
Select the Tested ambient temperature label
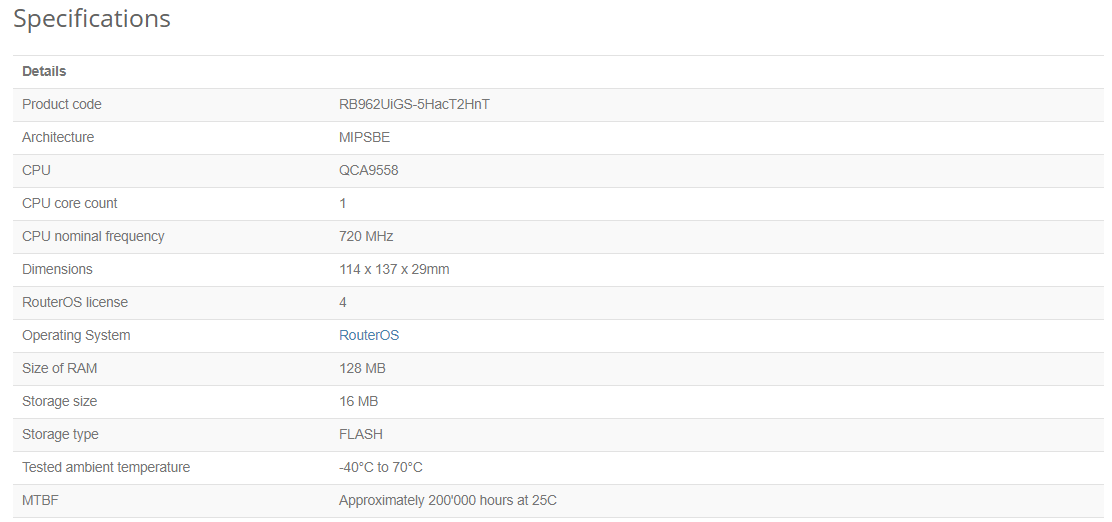pyautogui.click(x=106, y=467)
